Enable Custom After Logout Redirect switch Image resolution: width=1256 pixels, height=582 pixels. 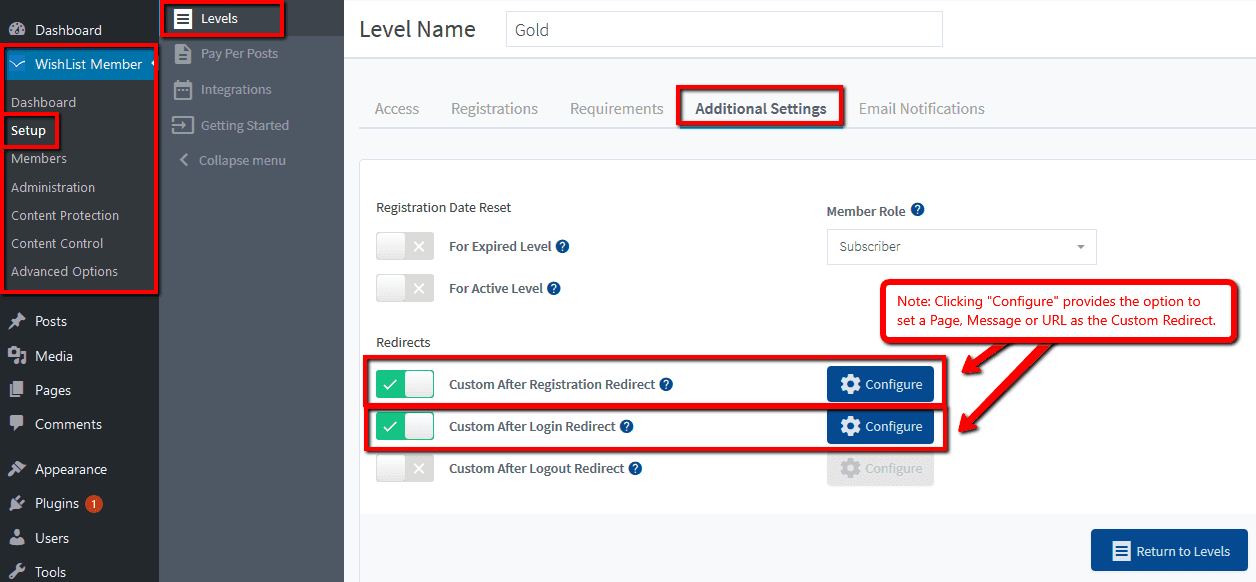click(x=405, y=468)
